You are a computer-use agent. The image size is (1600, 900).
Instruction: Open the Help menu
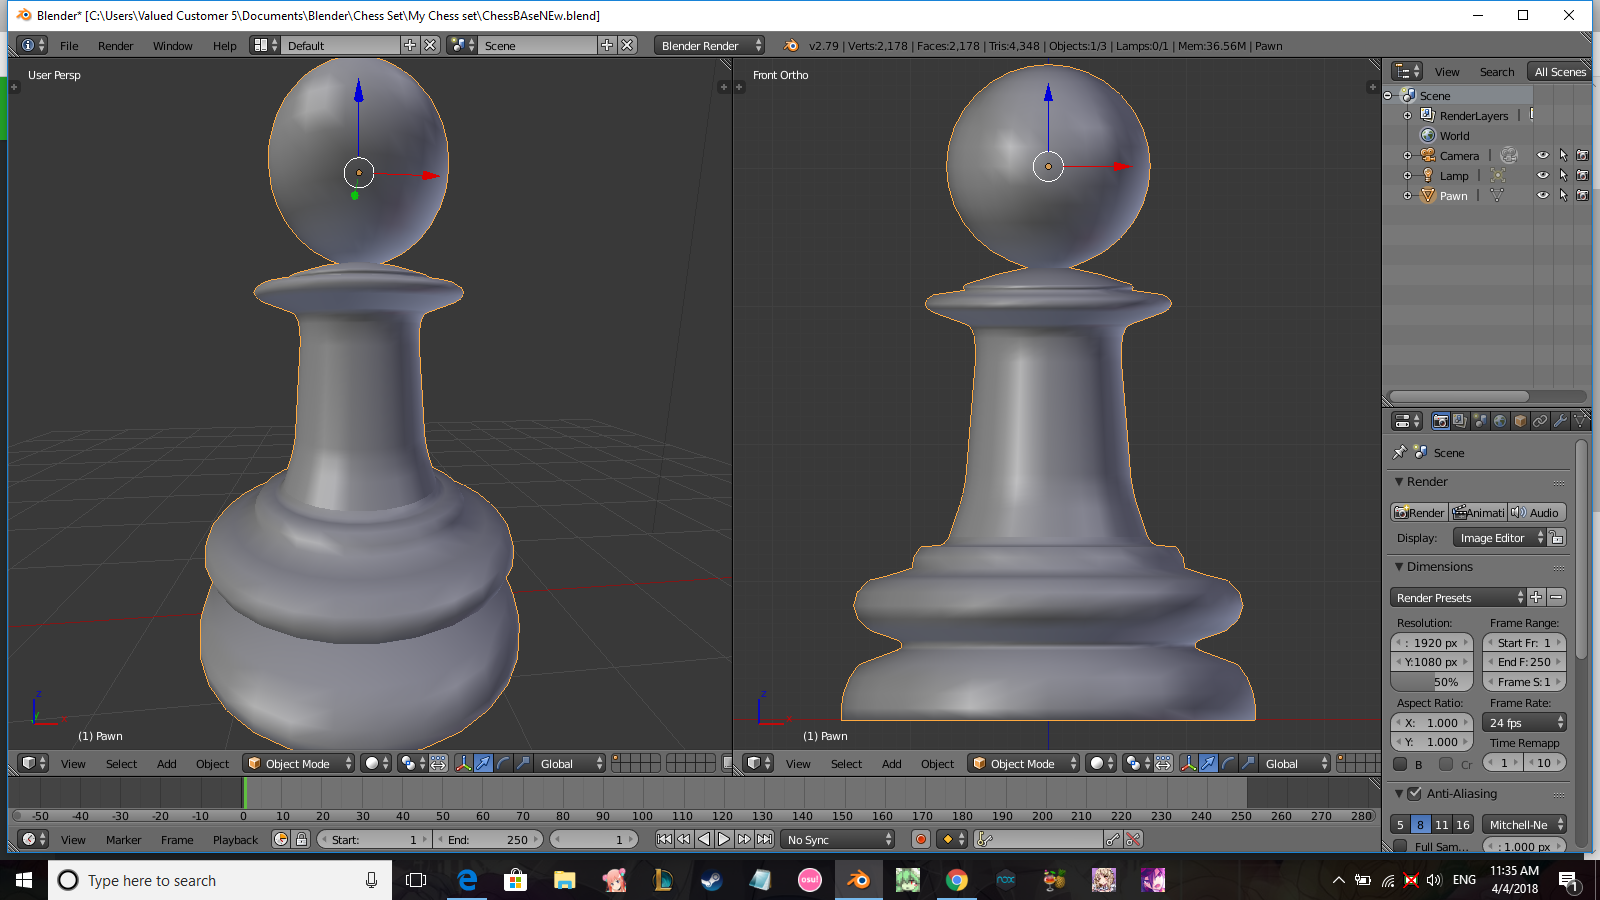point(224,45)
